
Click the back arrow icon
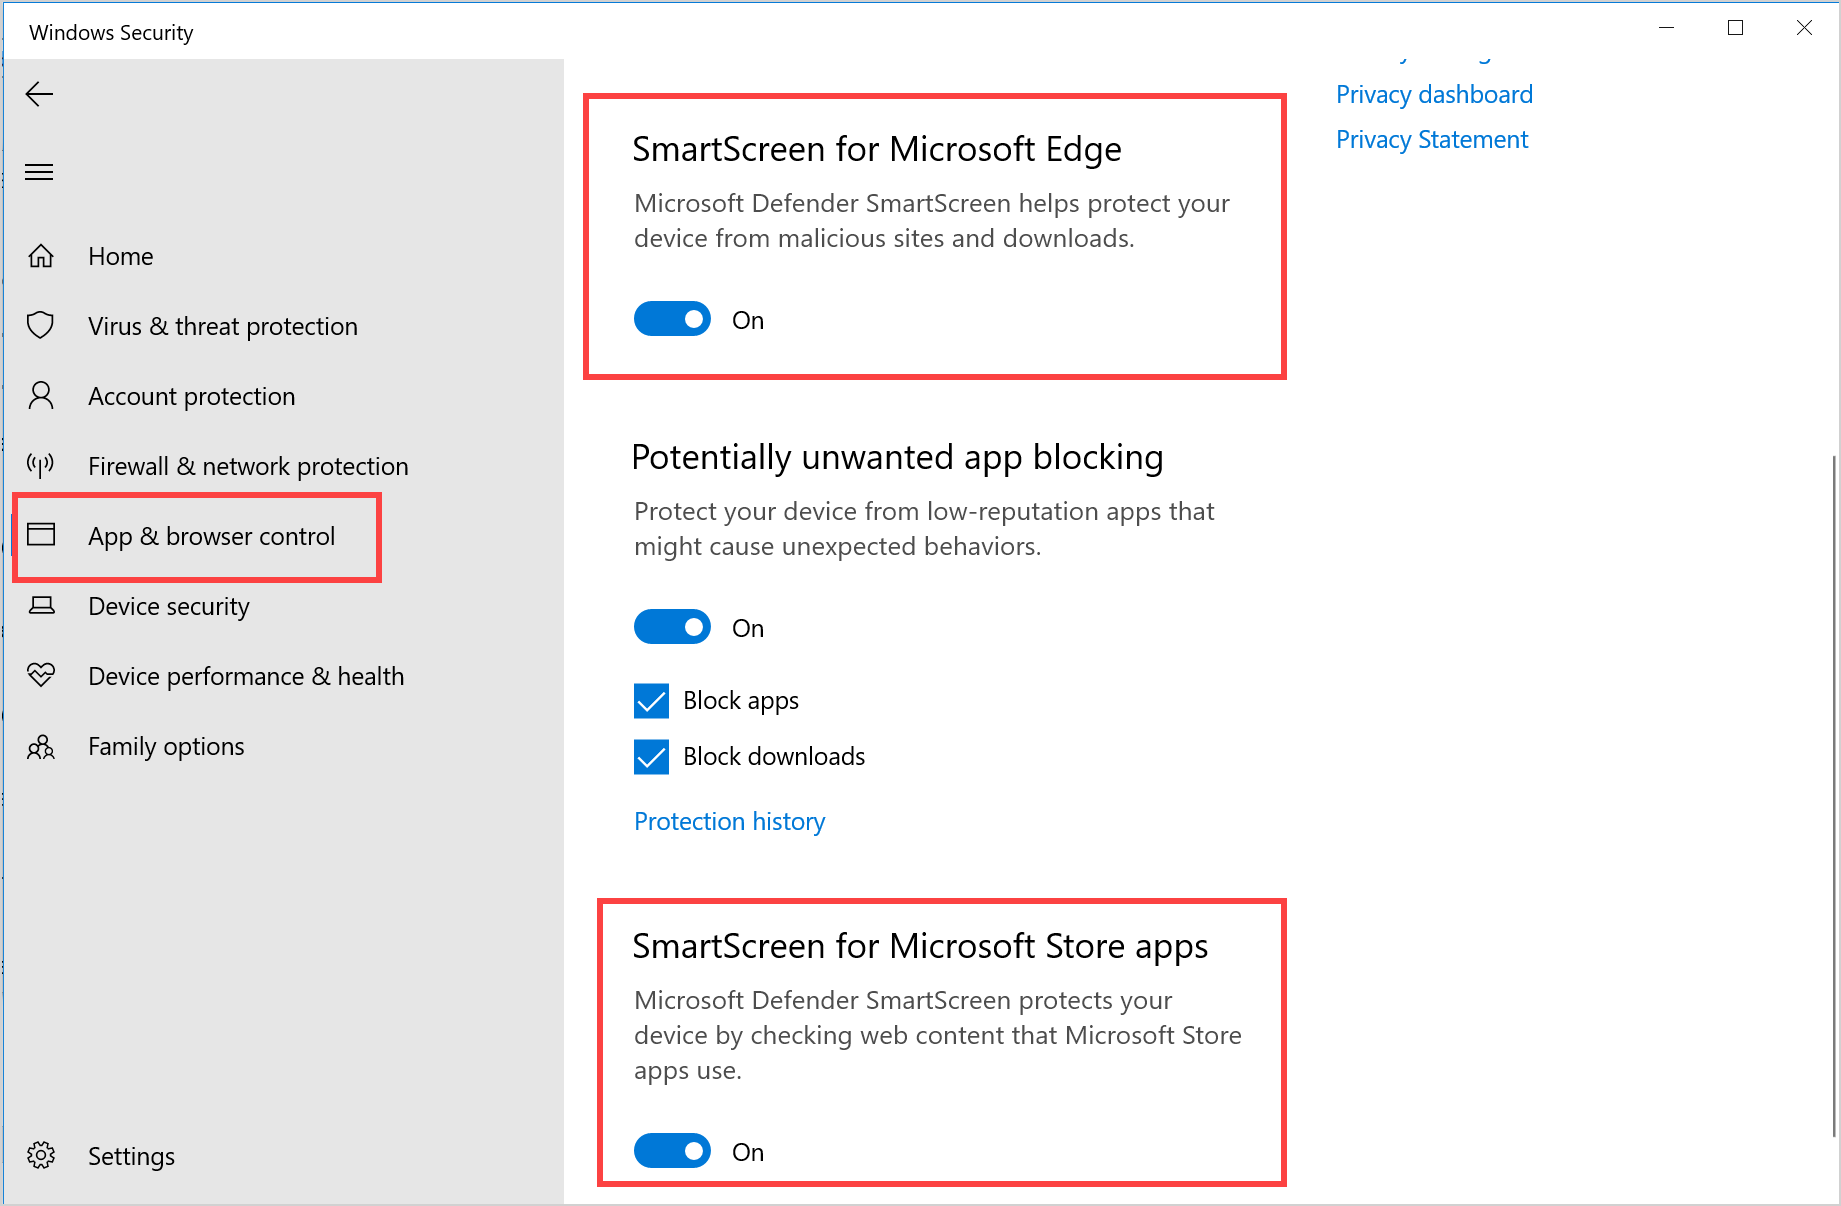click(x=39, y=94)
